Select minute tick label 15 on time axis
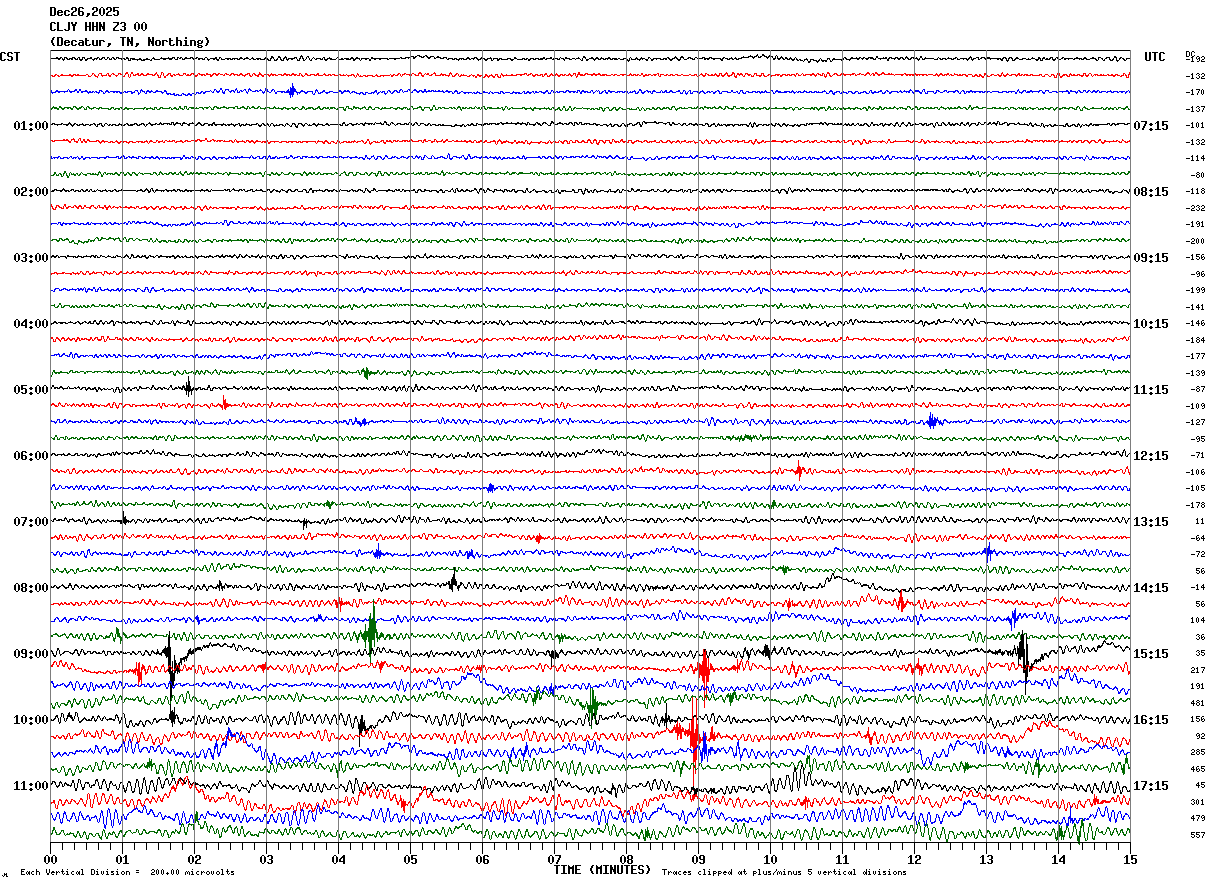This screenshot has height=886, width=1210. pyautogui.click(x=1130, y=859)
